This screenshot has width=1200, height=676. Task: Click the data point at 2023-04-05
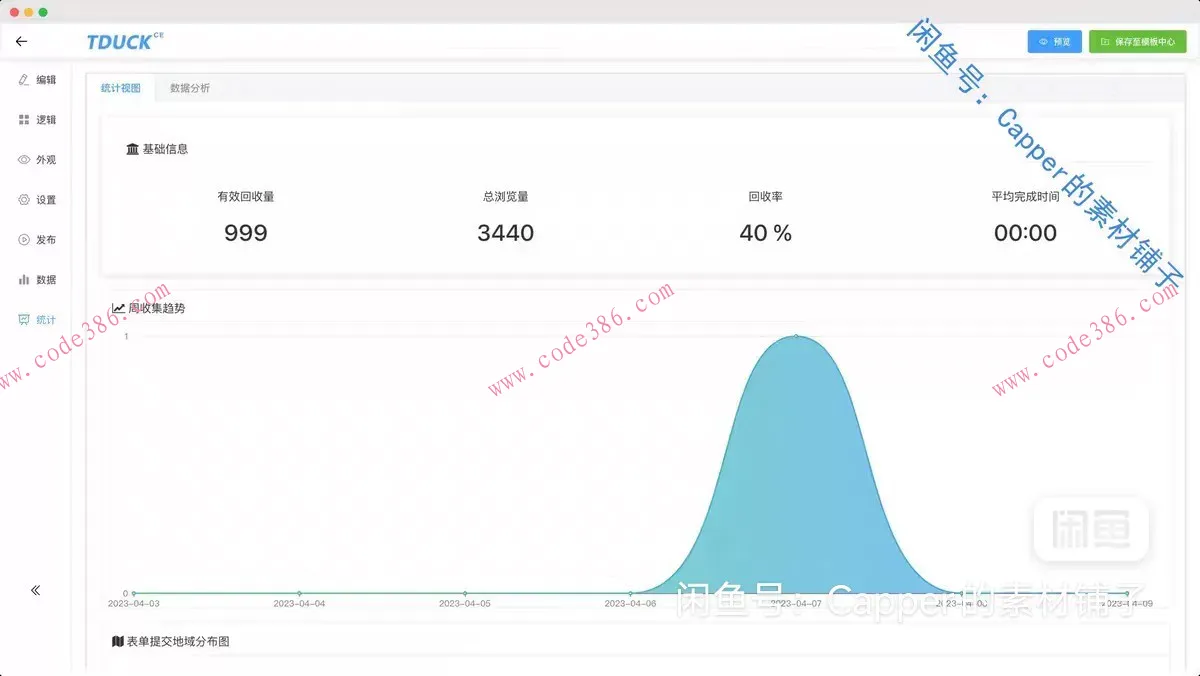465,593
